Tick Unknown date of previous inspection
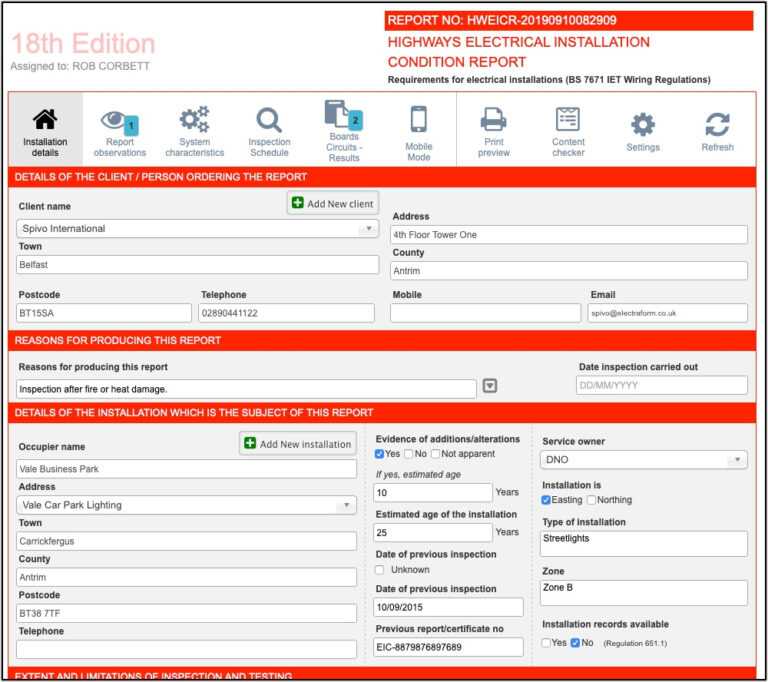Viewport: 768px width, 682px height. [x=379, y=570]
